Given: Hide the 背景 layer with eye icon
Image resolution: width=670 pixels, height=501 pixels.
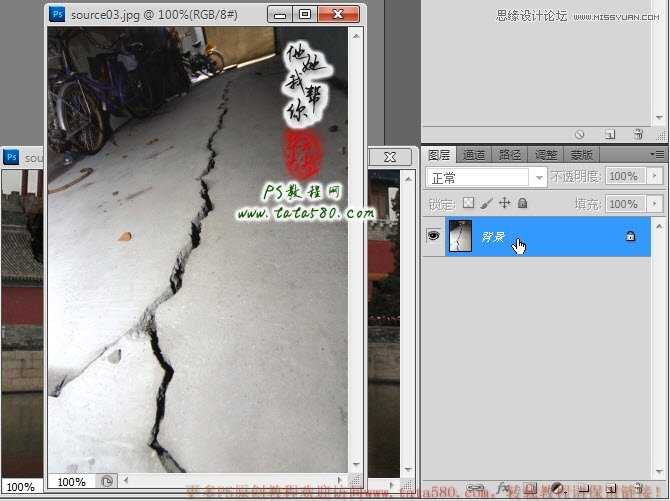Looking at the screenshot, I should 433,236.
